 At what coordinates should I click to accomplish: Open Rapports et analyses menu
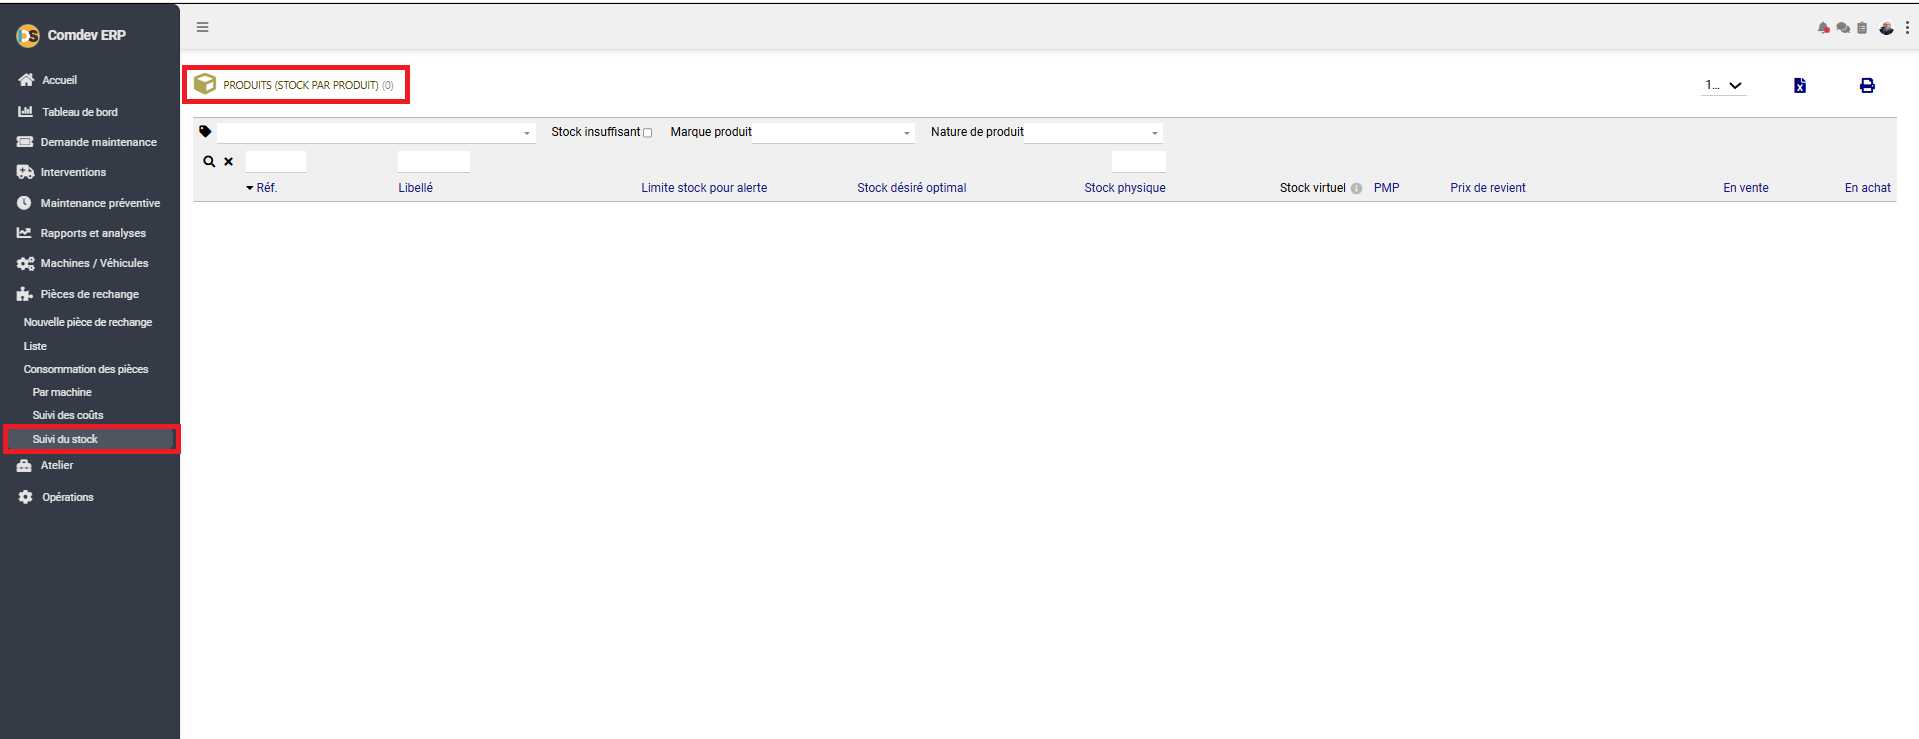click(93, 233)
